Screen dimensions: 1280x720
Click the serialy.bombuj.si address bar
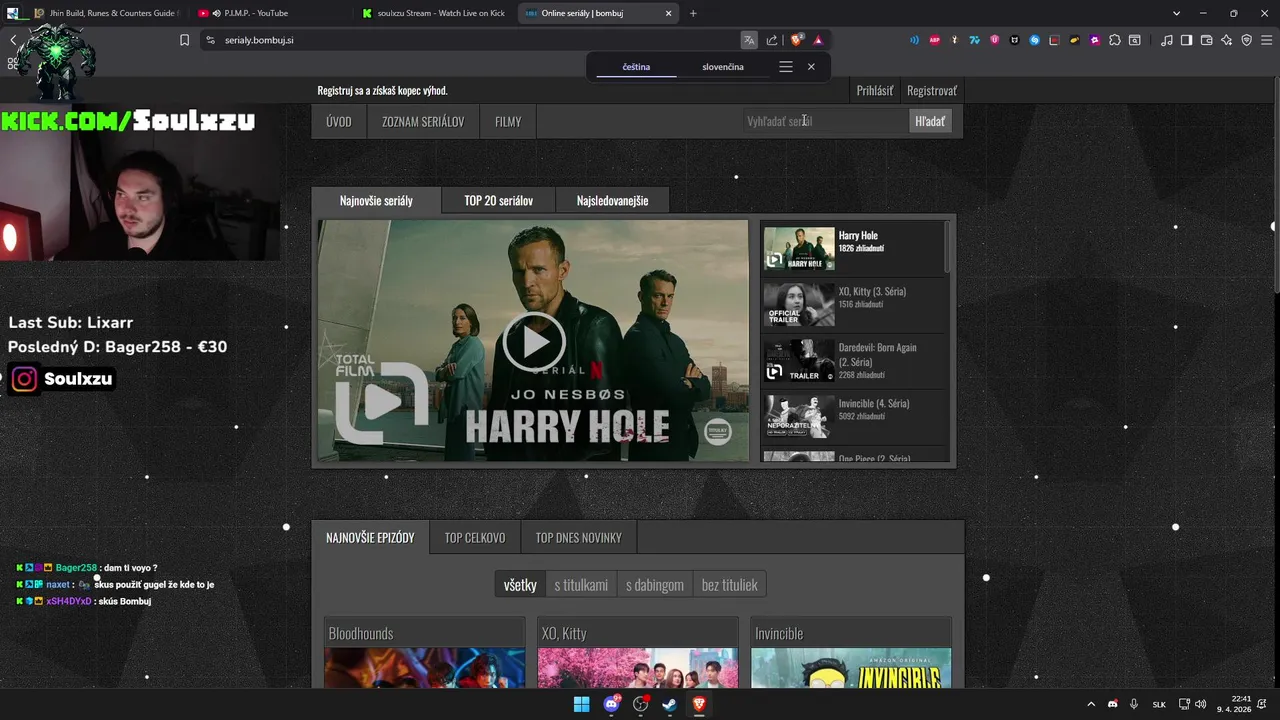click(x=470, y=40)
